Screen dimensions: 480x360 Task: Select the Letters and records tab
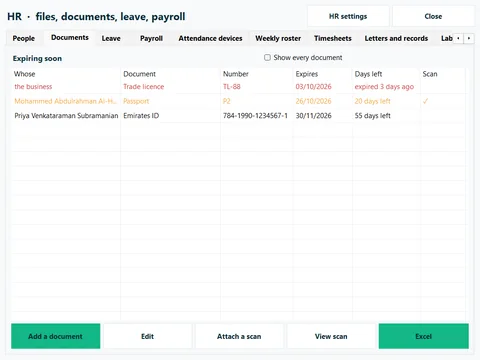pos(396,38)
